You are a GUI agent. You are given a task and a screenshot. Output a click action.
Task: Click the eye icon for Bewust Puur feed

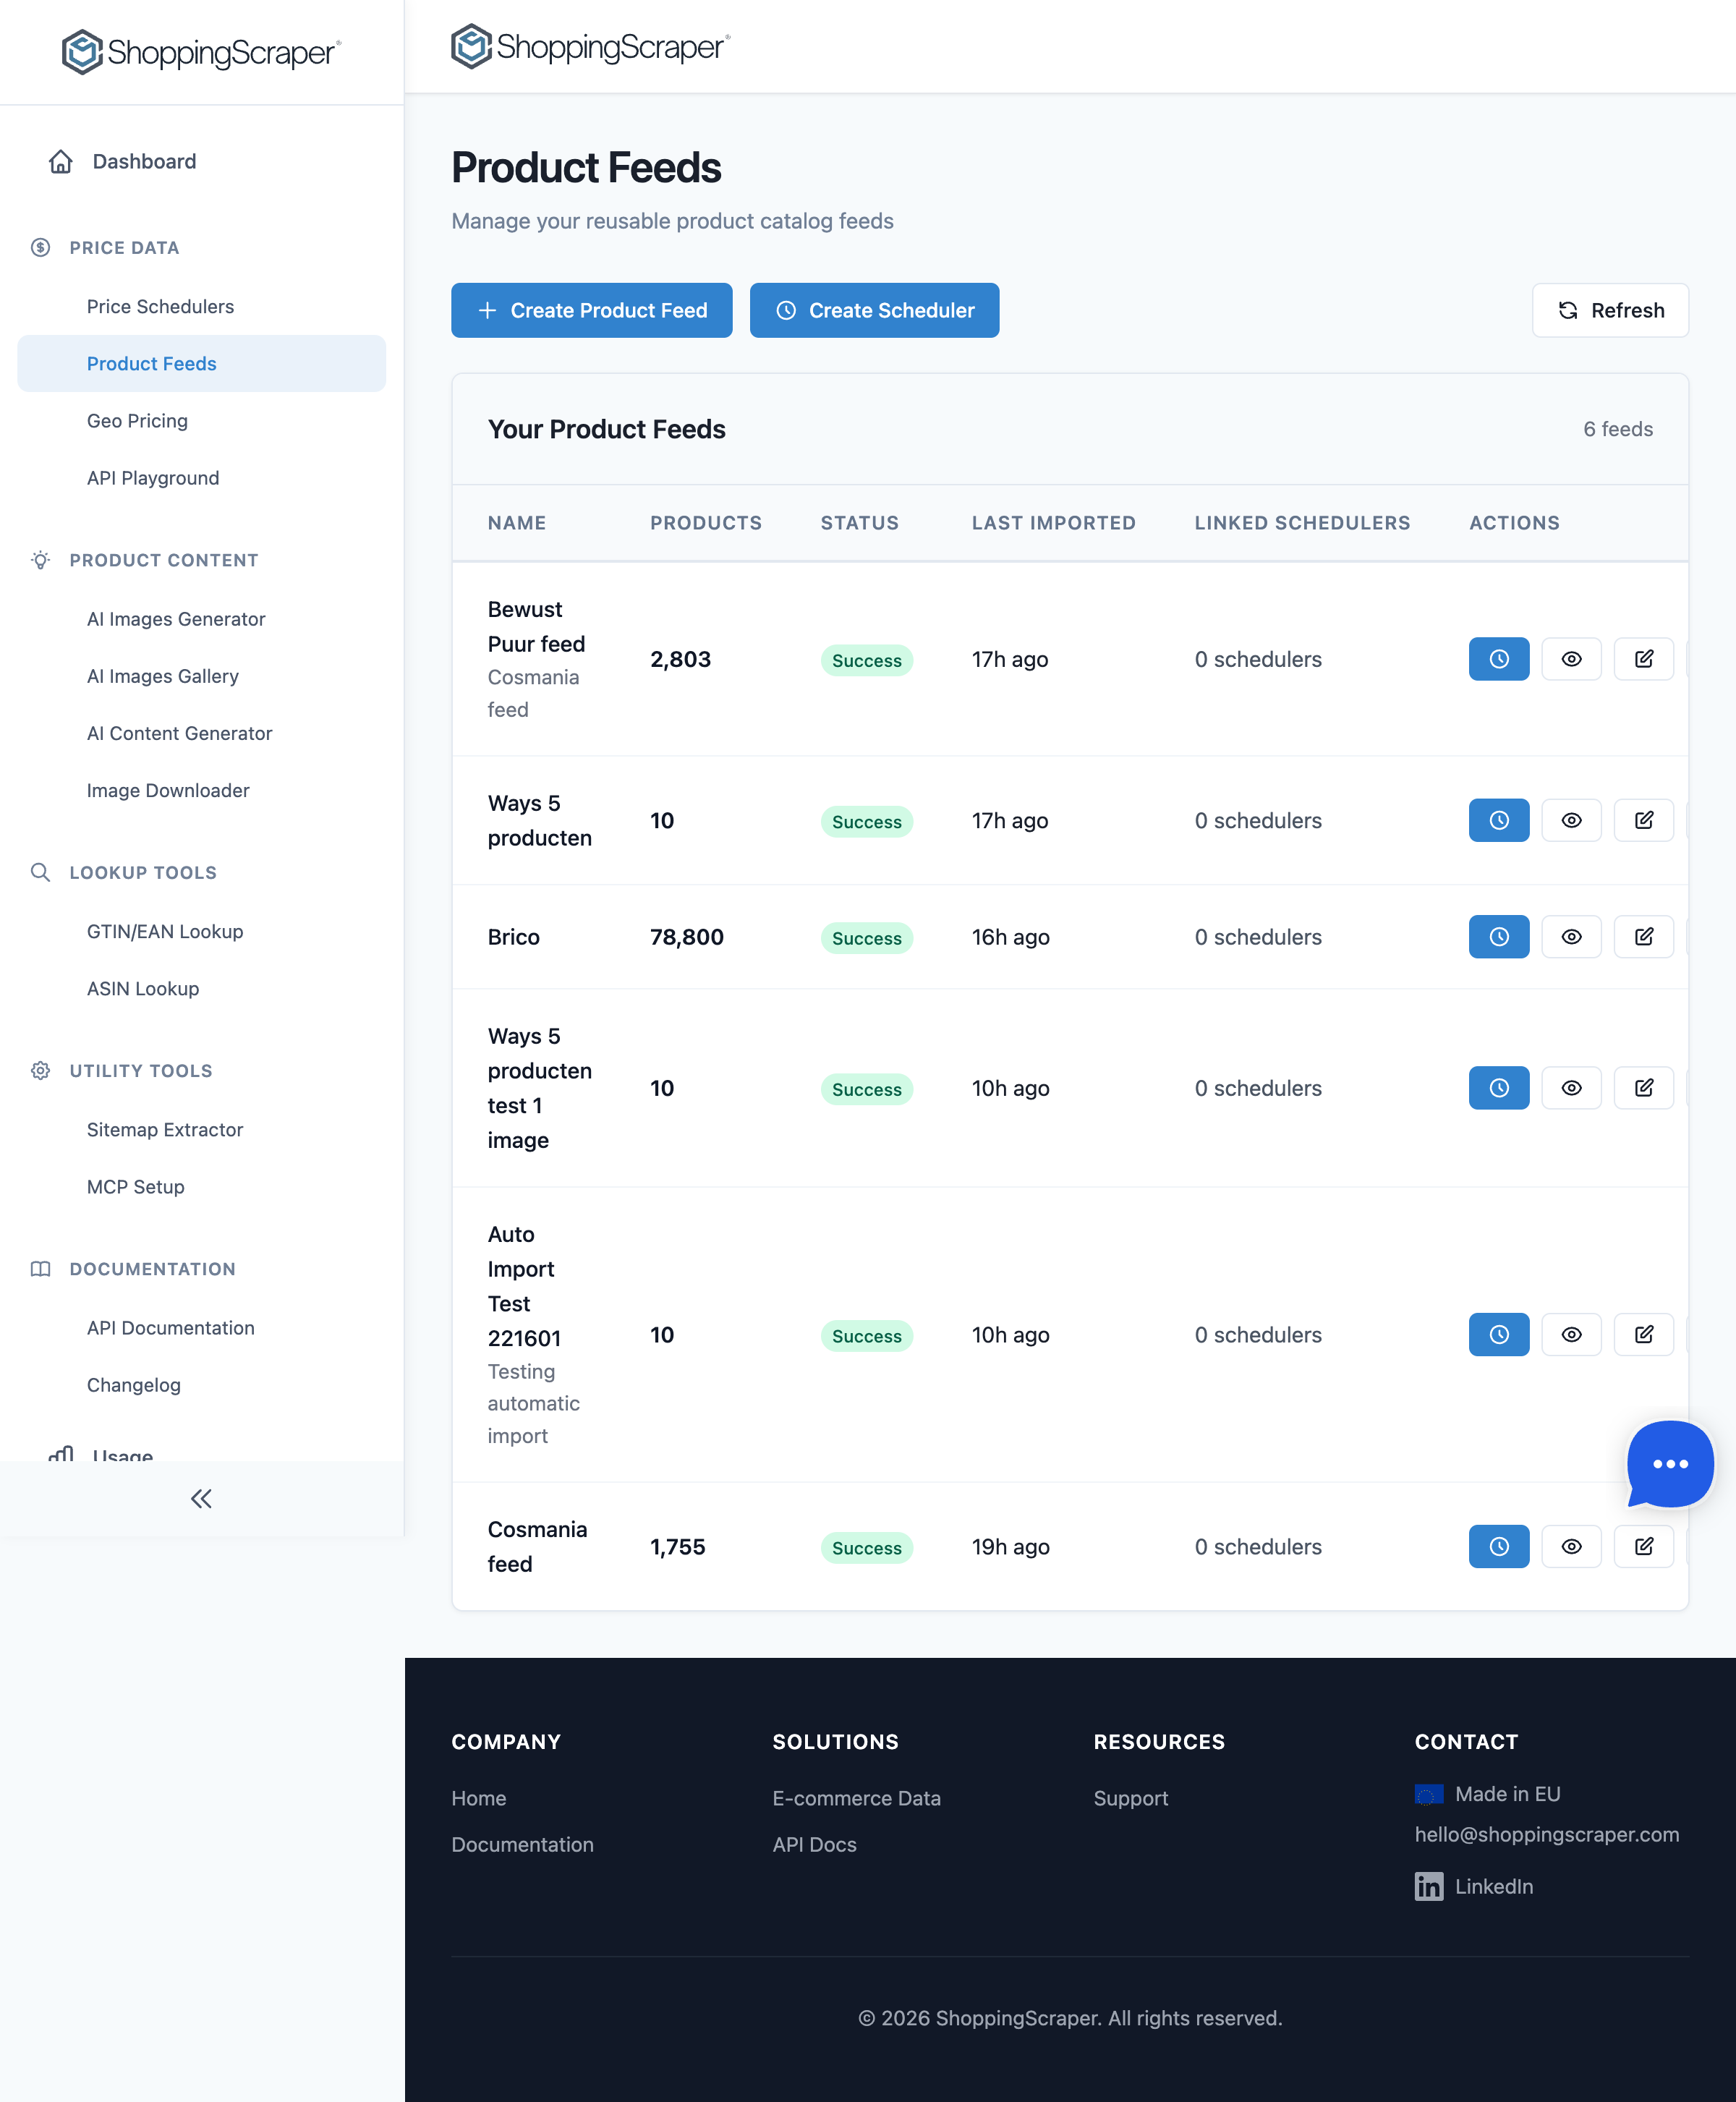click(x=1571, y=659)
